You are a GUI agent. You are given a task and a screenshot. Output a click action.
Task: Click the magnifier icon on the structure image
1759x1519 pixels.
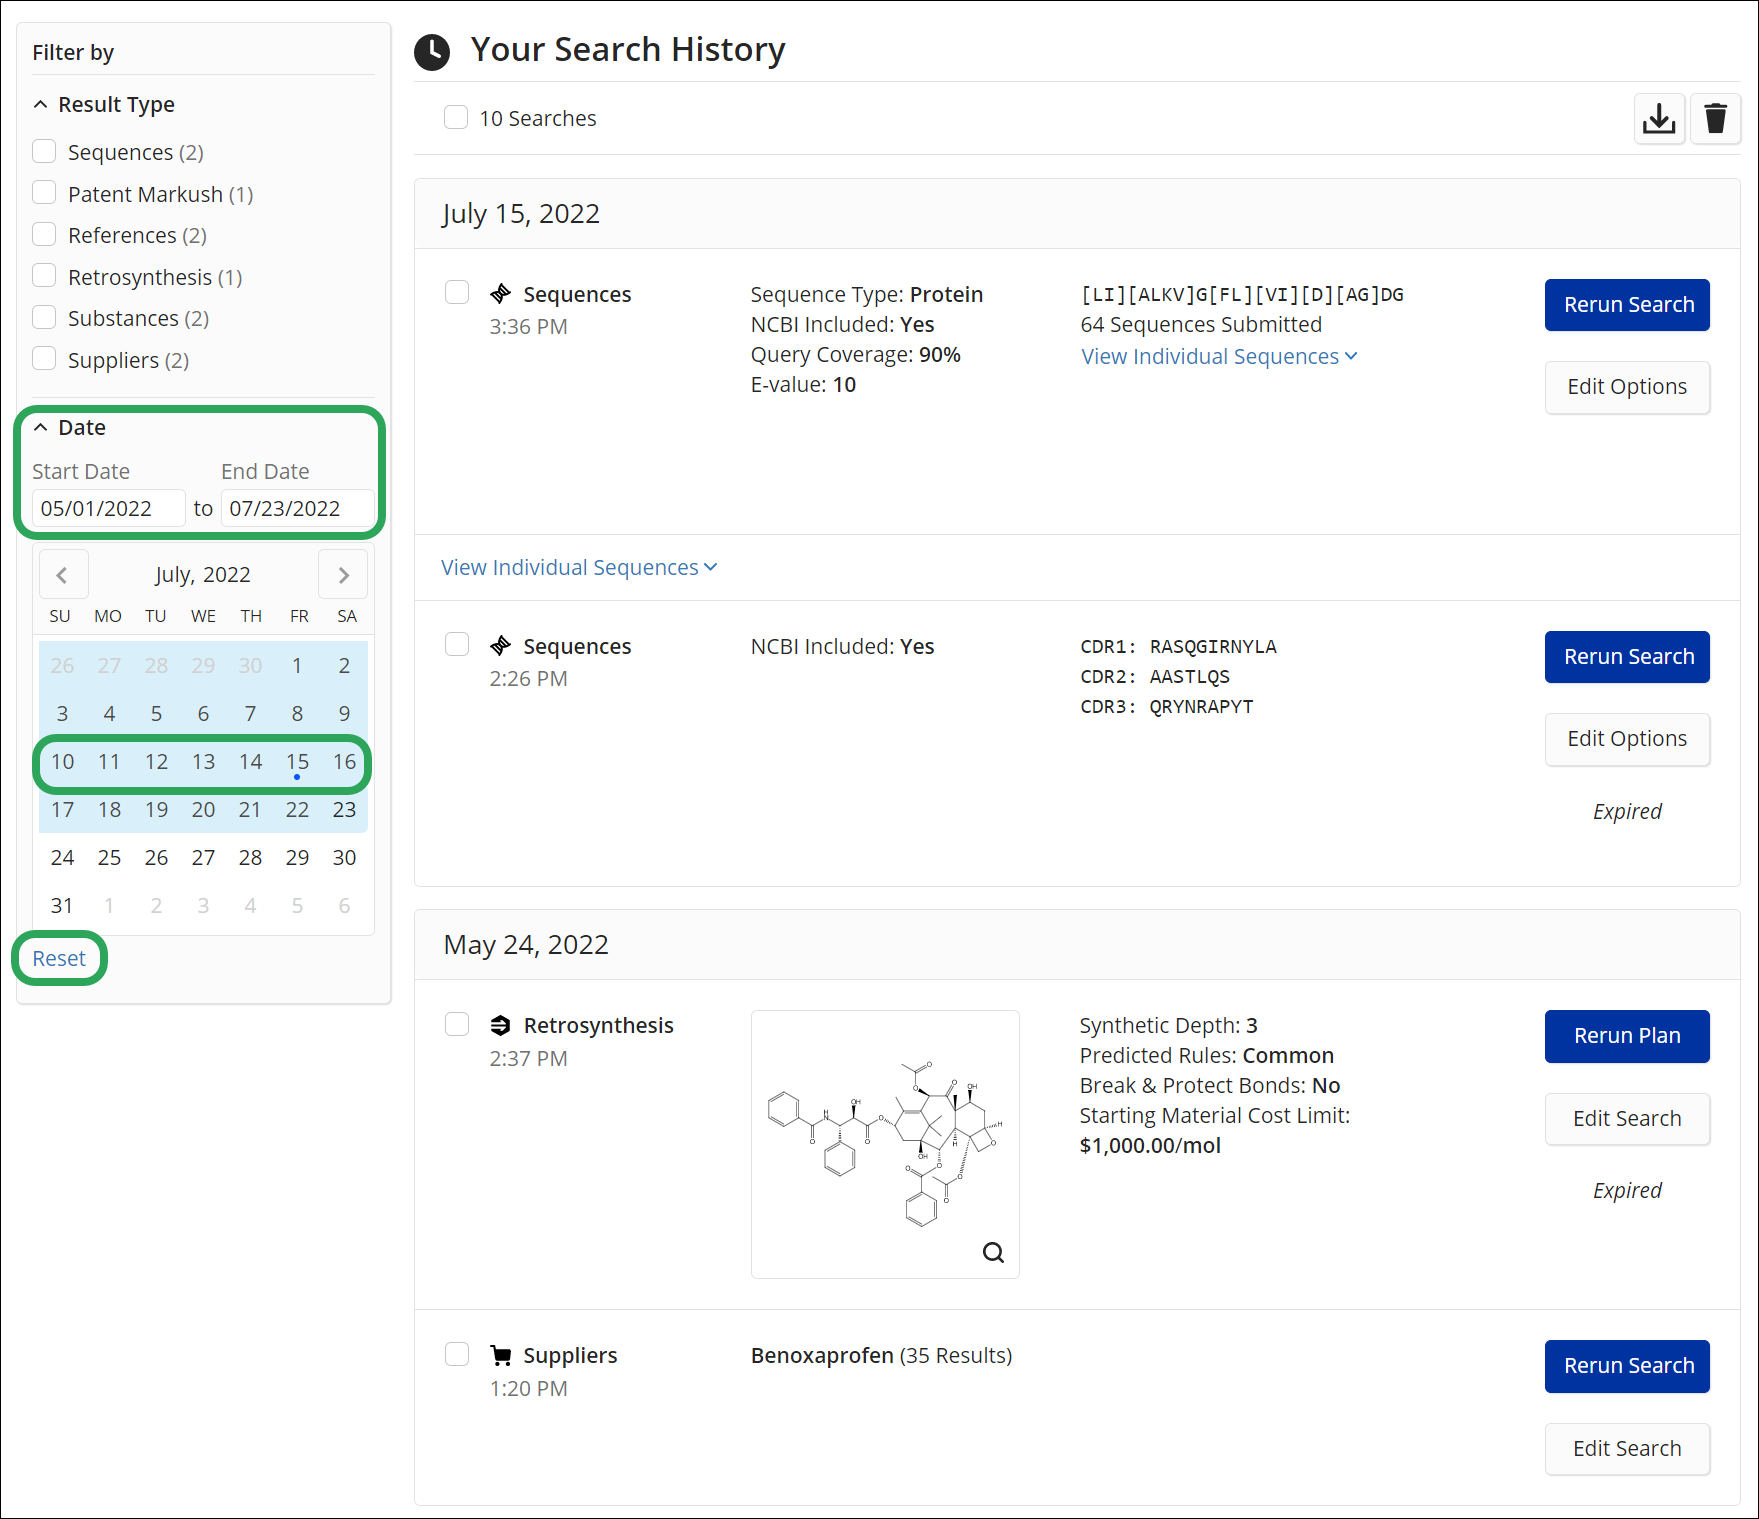993,1252
